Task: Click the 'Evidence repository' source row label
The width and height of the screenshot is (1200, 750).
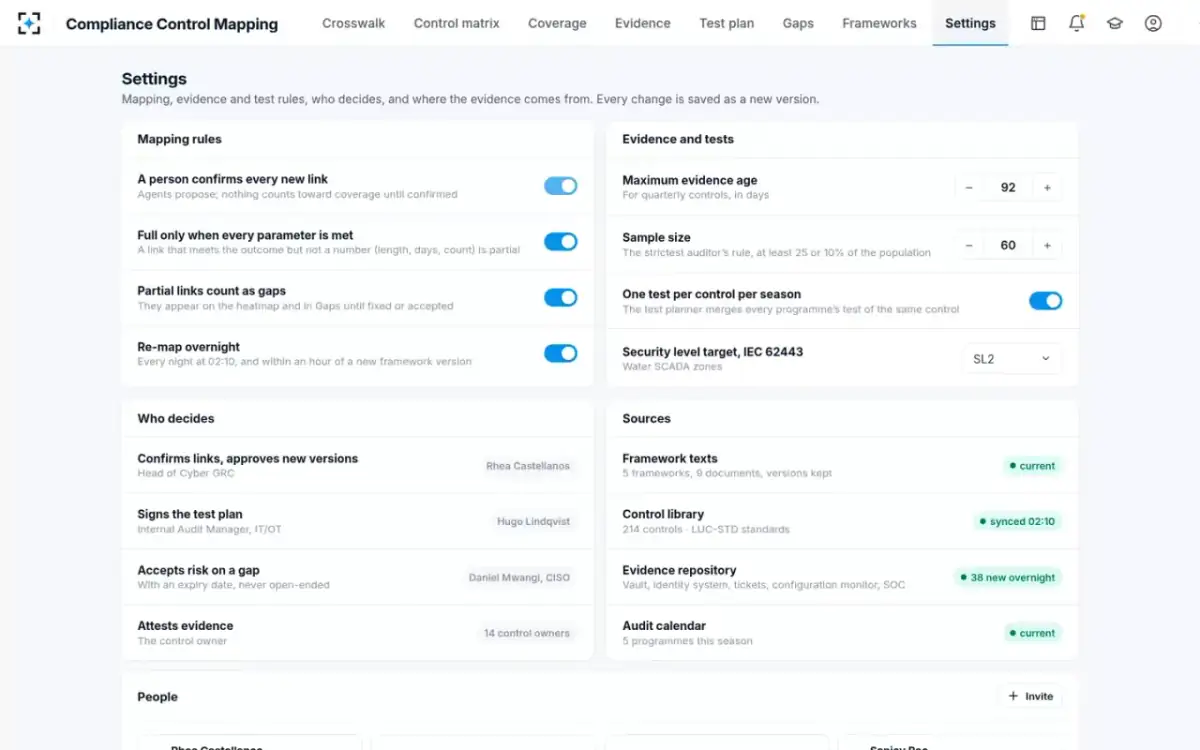Action: click(679, 570)
